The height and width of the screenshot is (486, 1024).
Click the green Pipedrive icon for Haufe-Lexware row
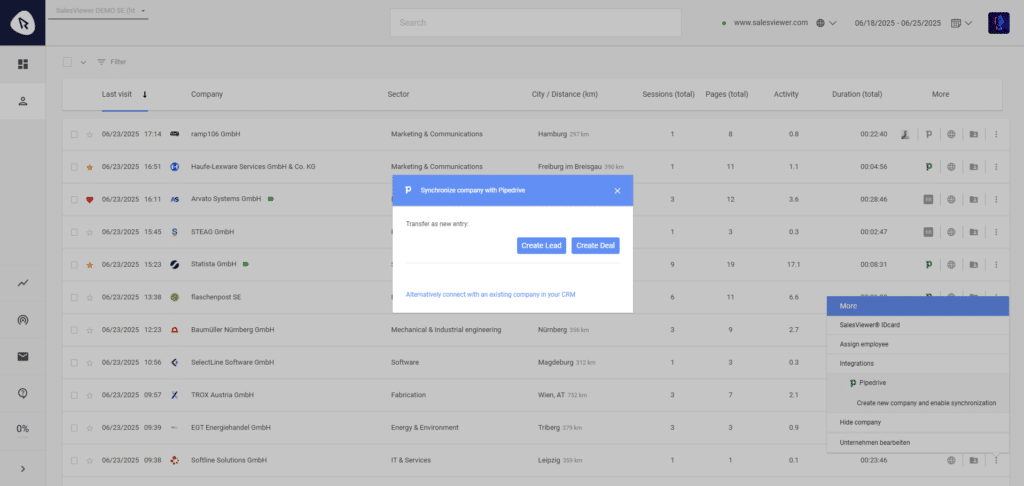tap(929, 167)
